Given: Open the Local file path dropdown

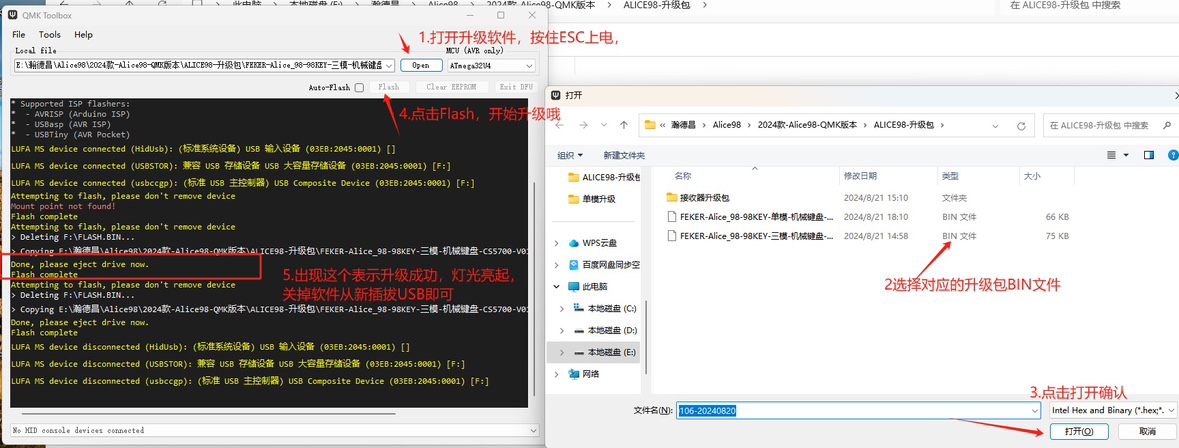Looking at the screenshot, I should [389, 65].
